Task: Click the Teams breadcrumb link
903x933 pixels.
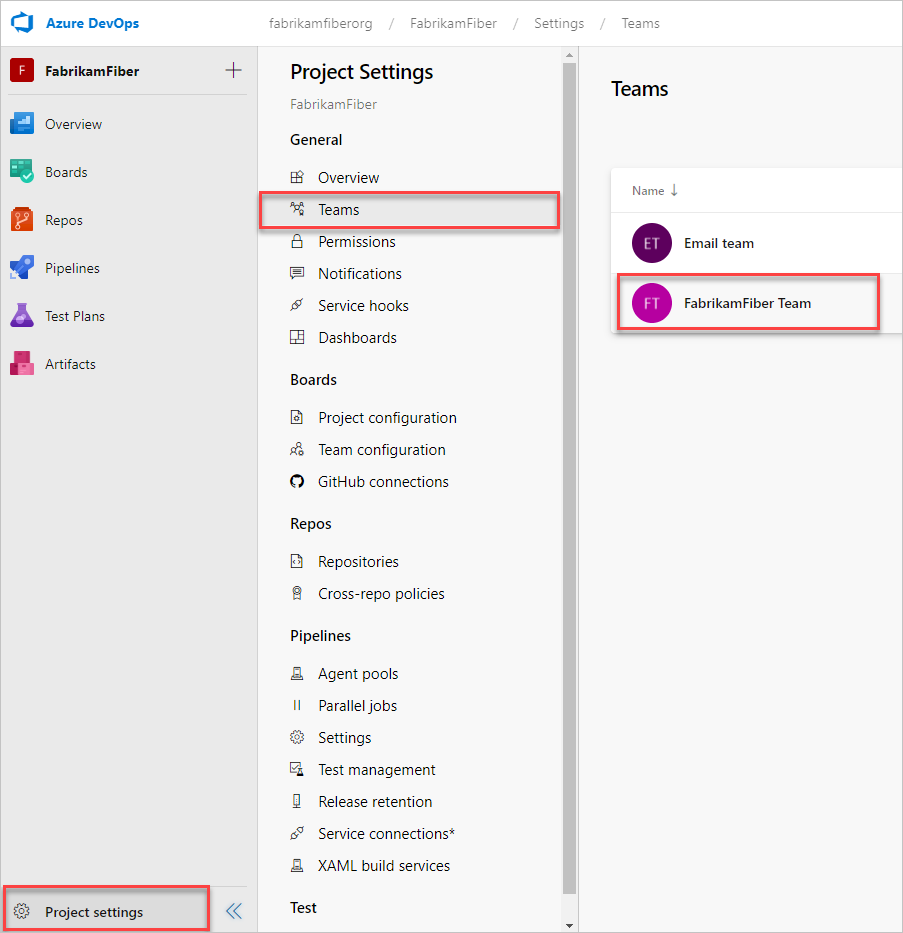Action: coord(640,23)
